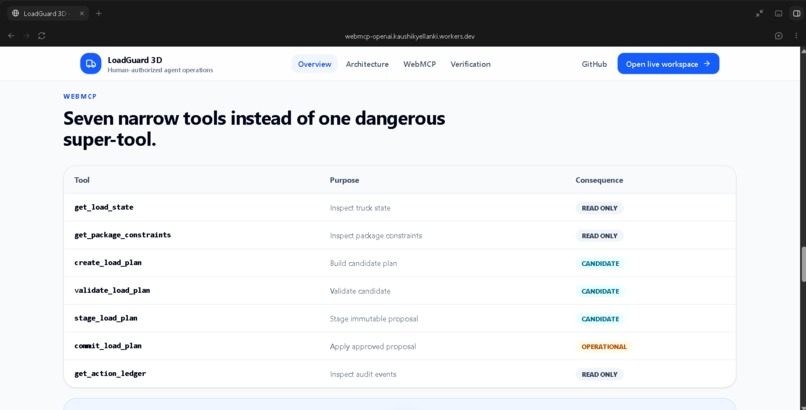806x410 pixels.
Task: Open the GitHub link
Action: pos(594,64)
